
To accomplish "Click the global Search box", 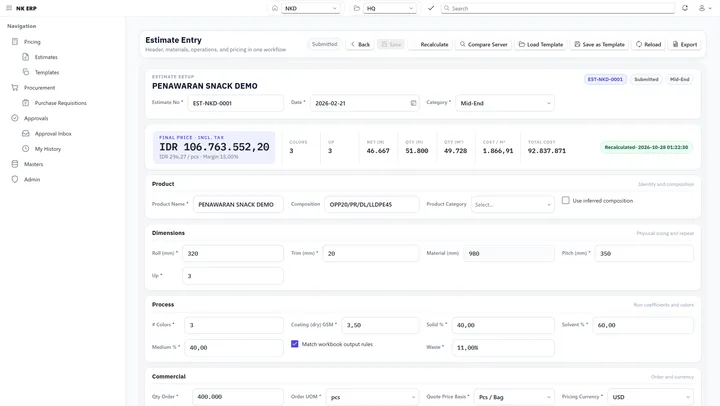I will point(558,8).
